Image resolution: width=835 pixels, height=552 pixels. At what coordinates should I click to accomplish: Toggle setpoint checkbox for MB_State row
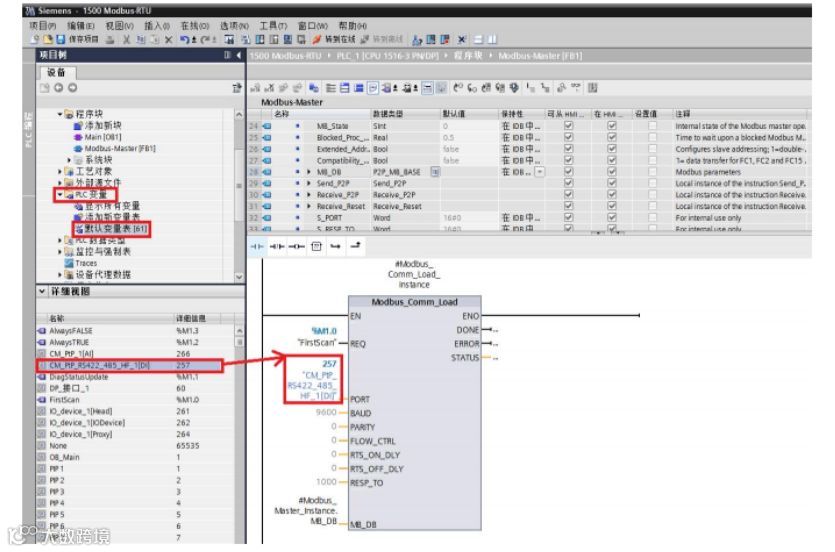point(652,126)
